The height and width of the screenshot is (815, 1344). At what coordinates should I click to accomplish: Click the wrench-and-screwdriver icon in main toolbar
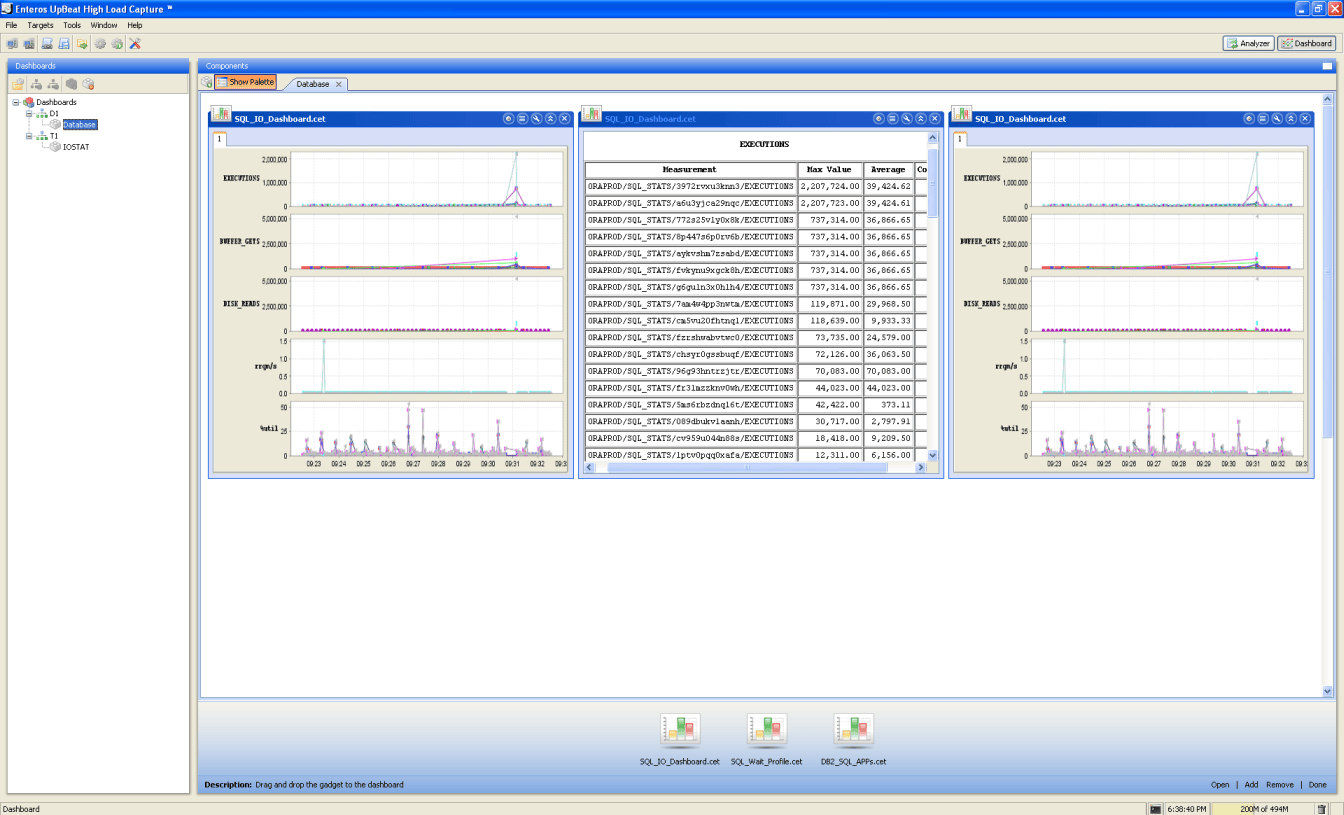coord(135,43)
